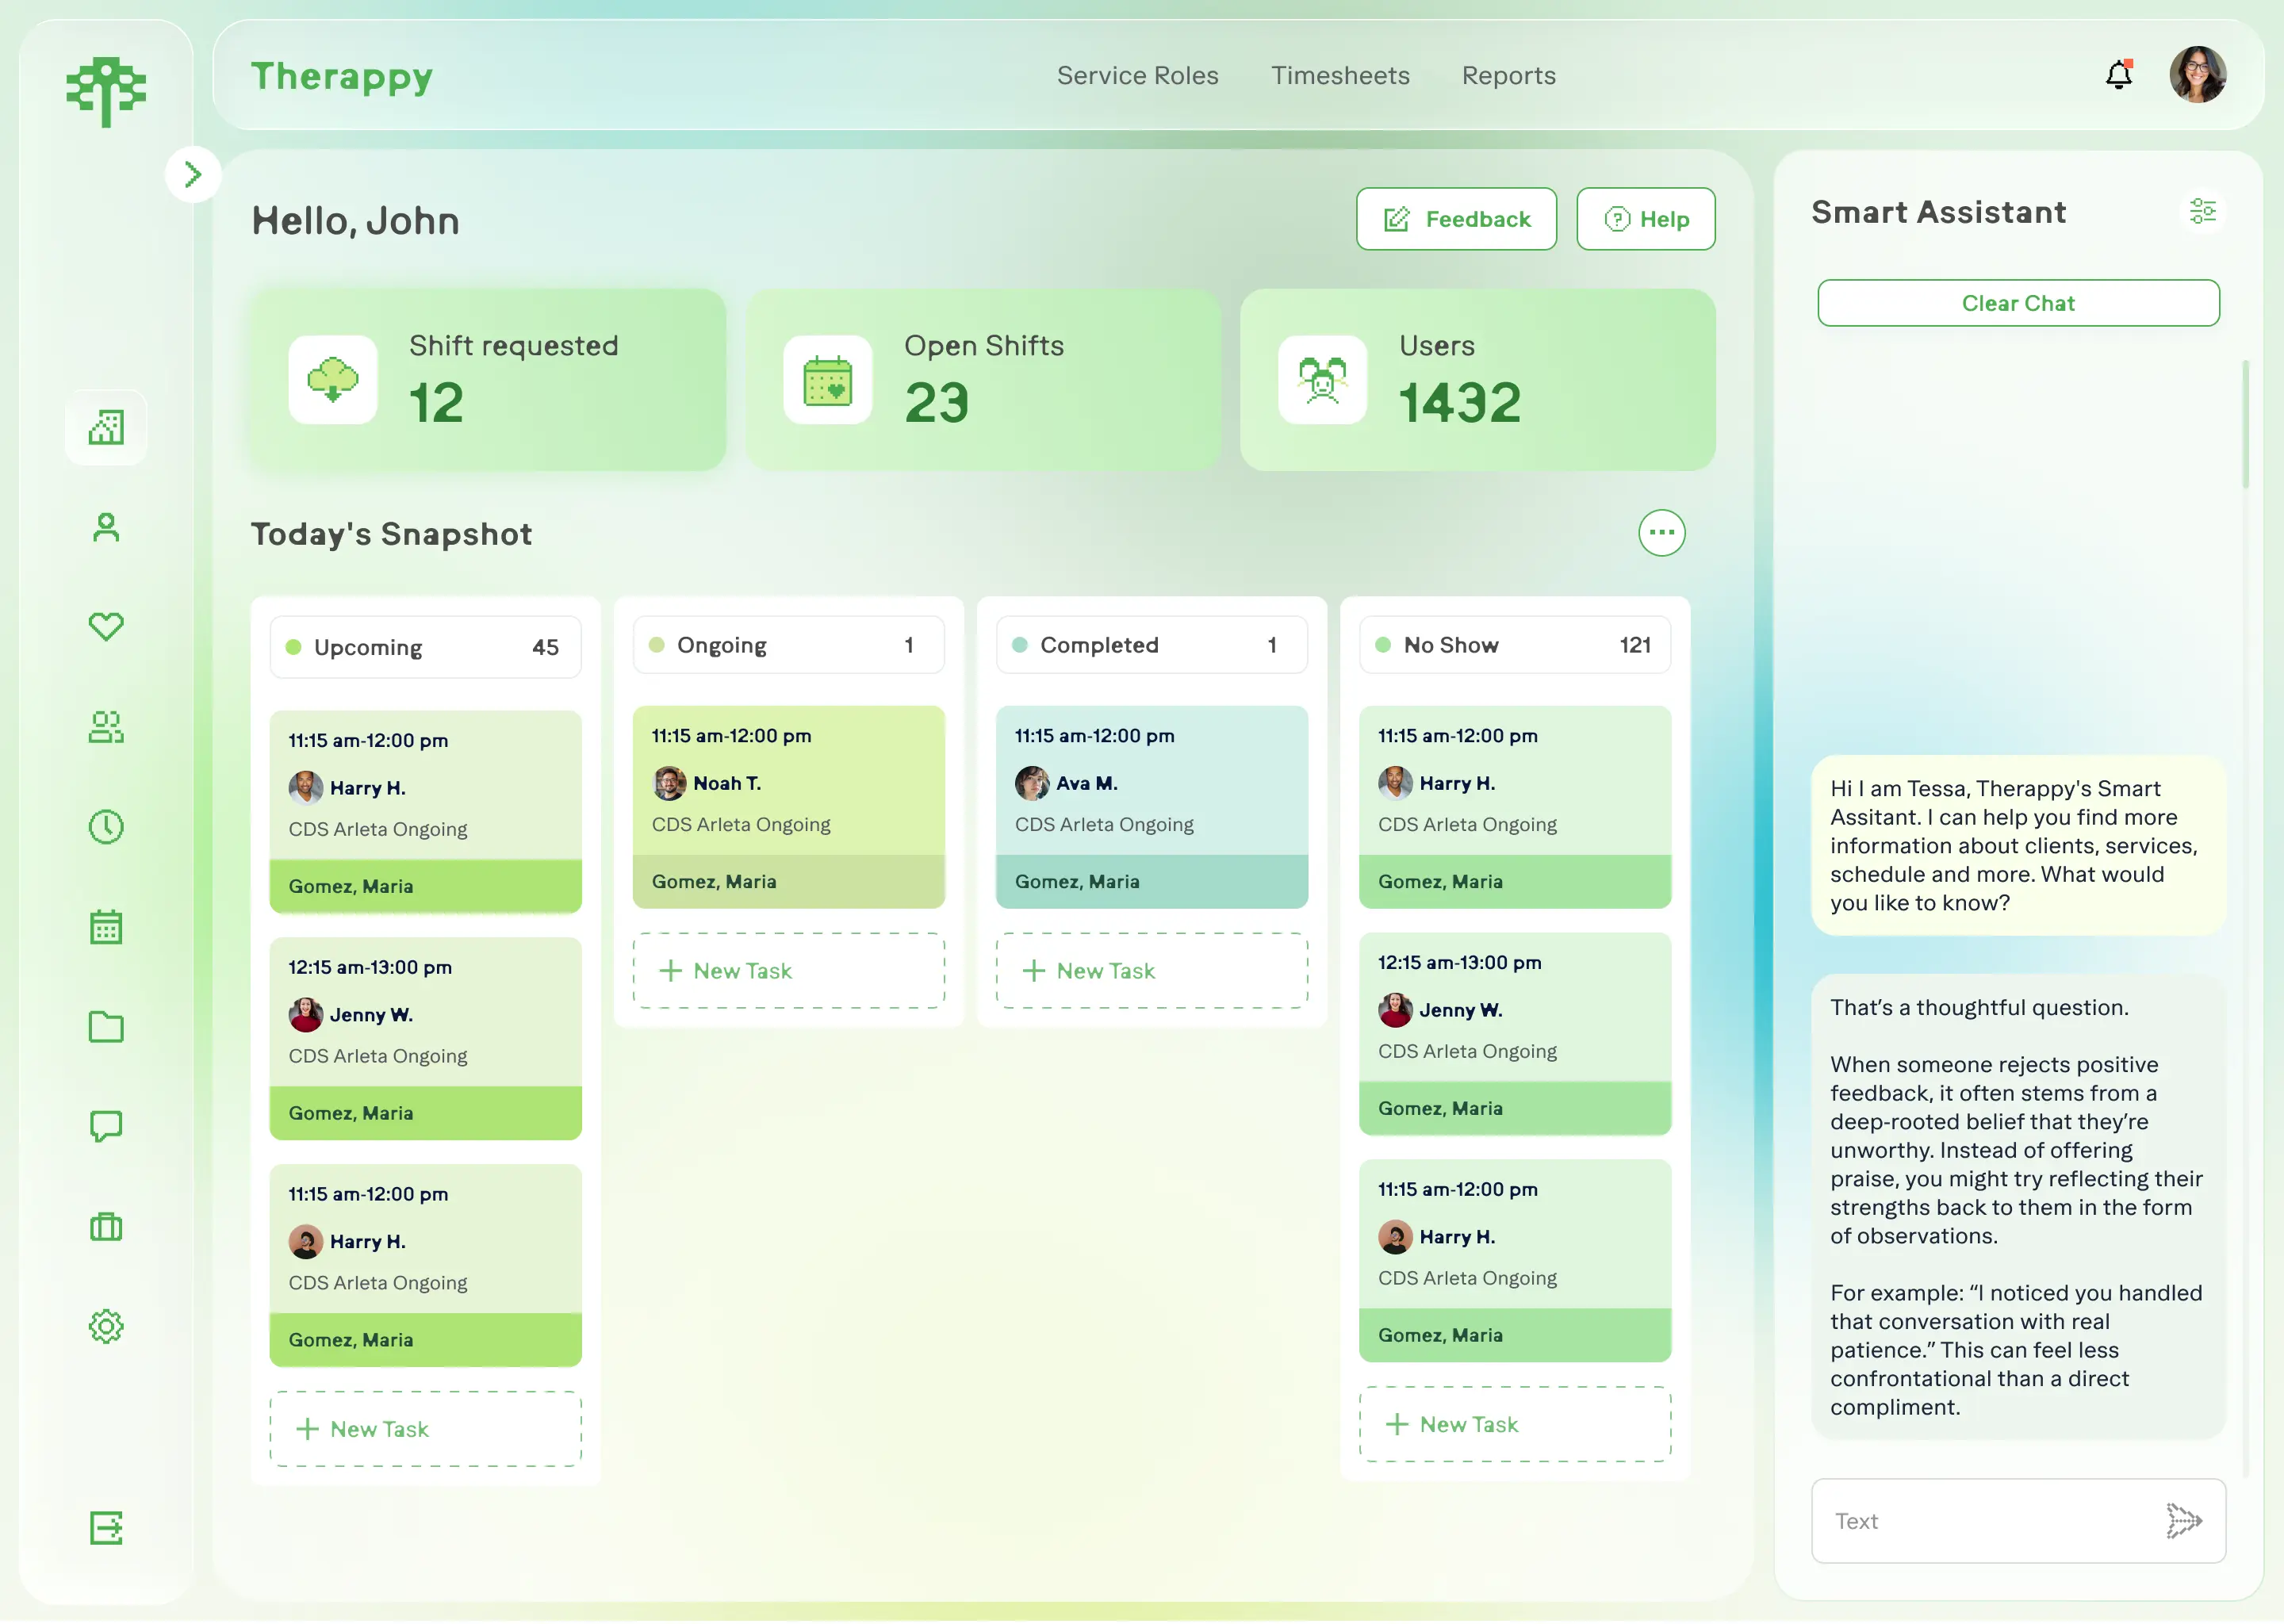Open the dashboard icon in the sidebar
Image resolution: width=2284 pixels, height=1624 pixels.
point(106,427)
